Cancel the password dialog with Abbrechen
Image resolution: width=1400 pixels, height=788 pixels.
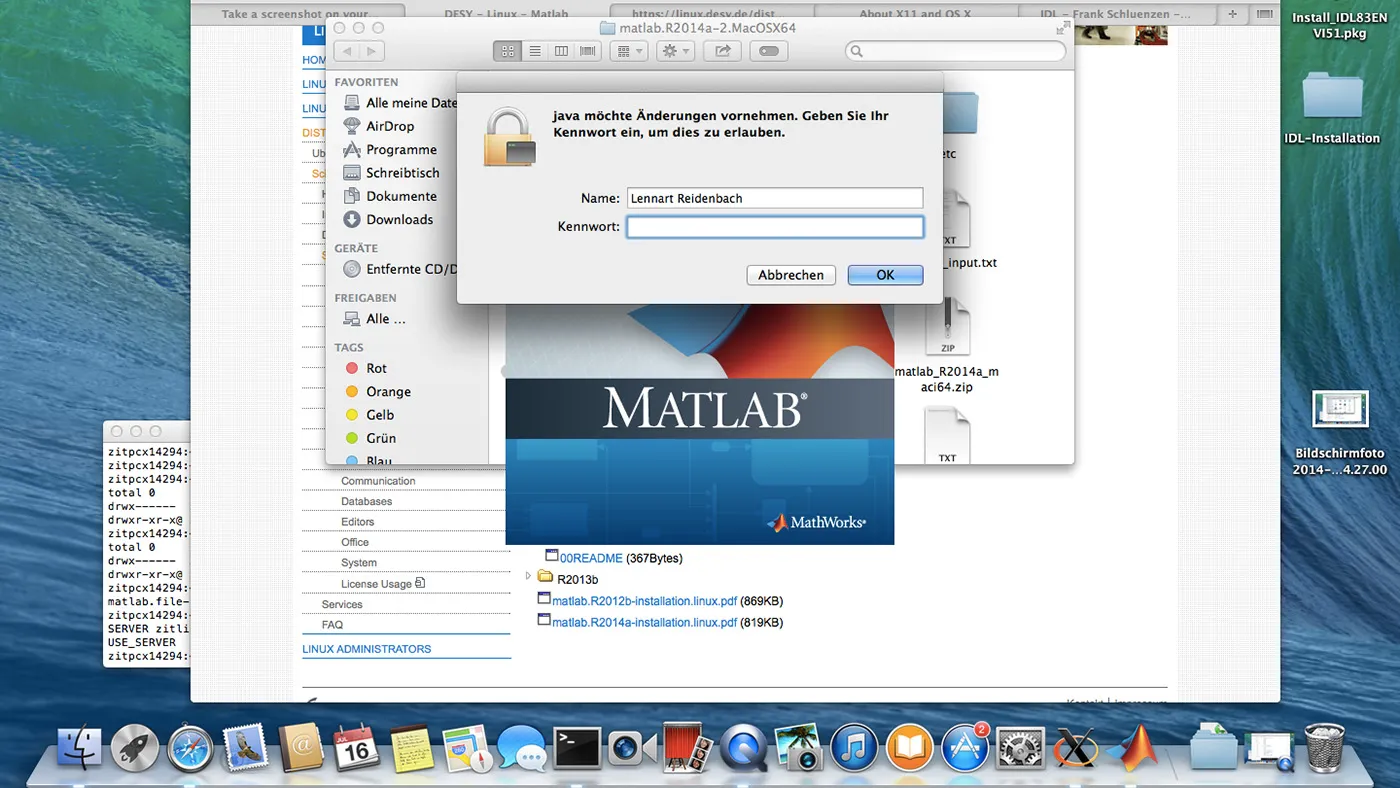coord(790,274)
